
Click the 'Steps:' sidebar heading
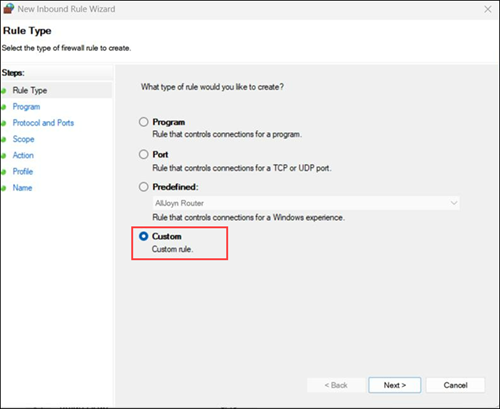coord(13,73)
